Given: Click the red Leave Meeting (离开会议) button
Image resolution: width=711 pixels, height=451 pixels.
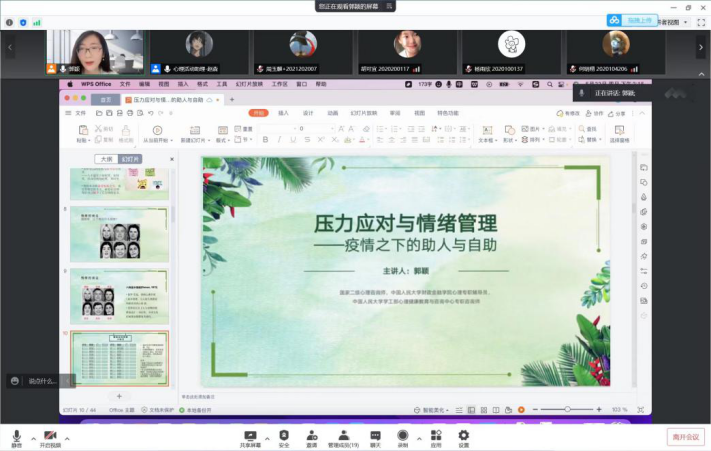Looking at the screenshot, I should pos(685,437).
